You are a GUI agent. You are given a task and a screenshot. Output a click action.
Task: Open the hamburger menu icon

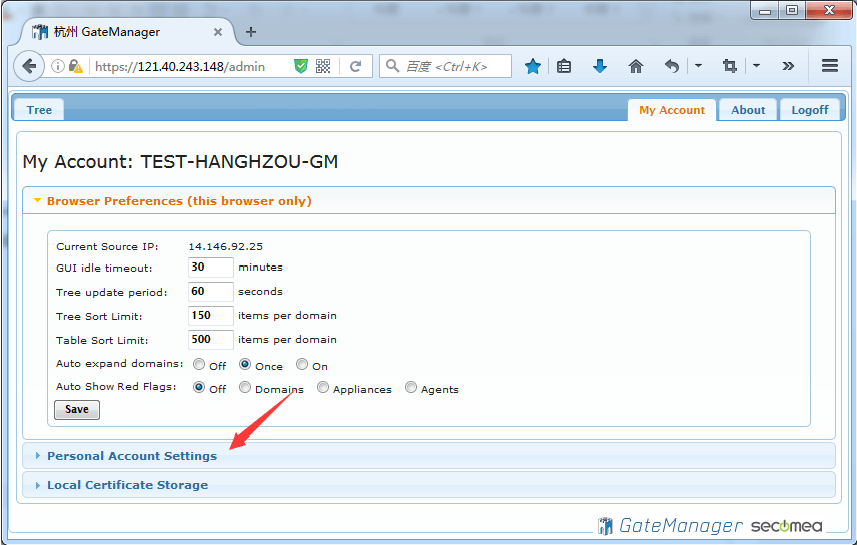(829, 66)
